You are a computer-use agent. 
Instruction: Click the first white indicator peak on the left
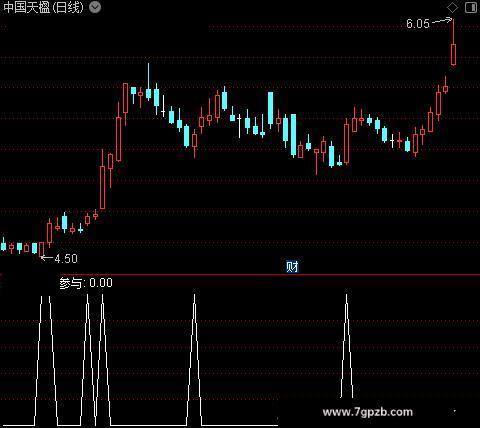[45, 360]
